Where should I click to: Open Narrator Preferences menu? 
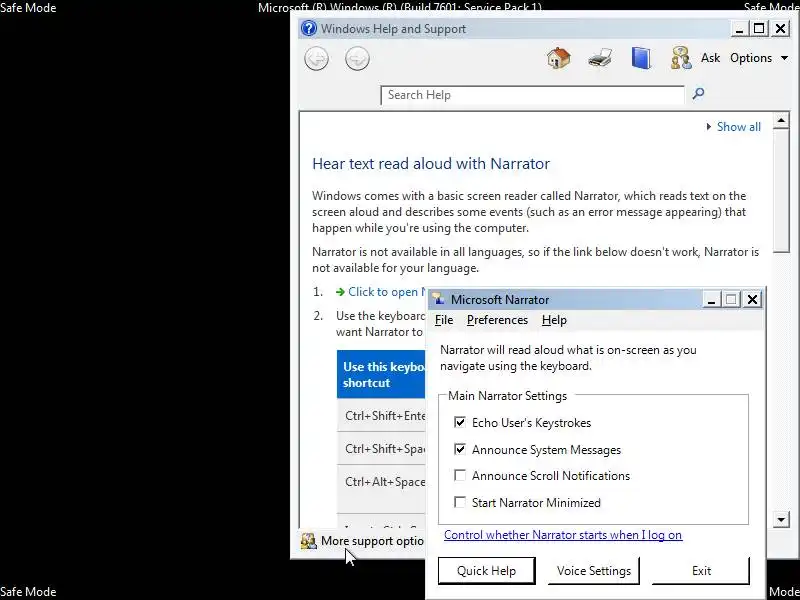pyautogui.click(x=497, y=320)
